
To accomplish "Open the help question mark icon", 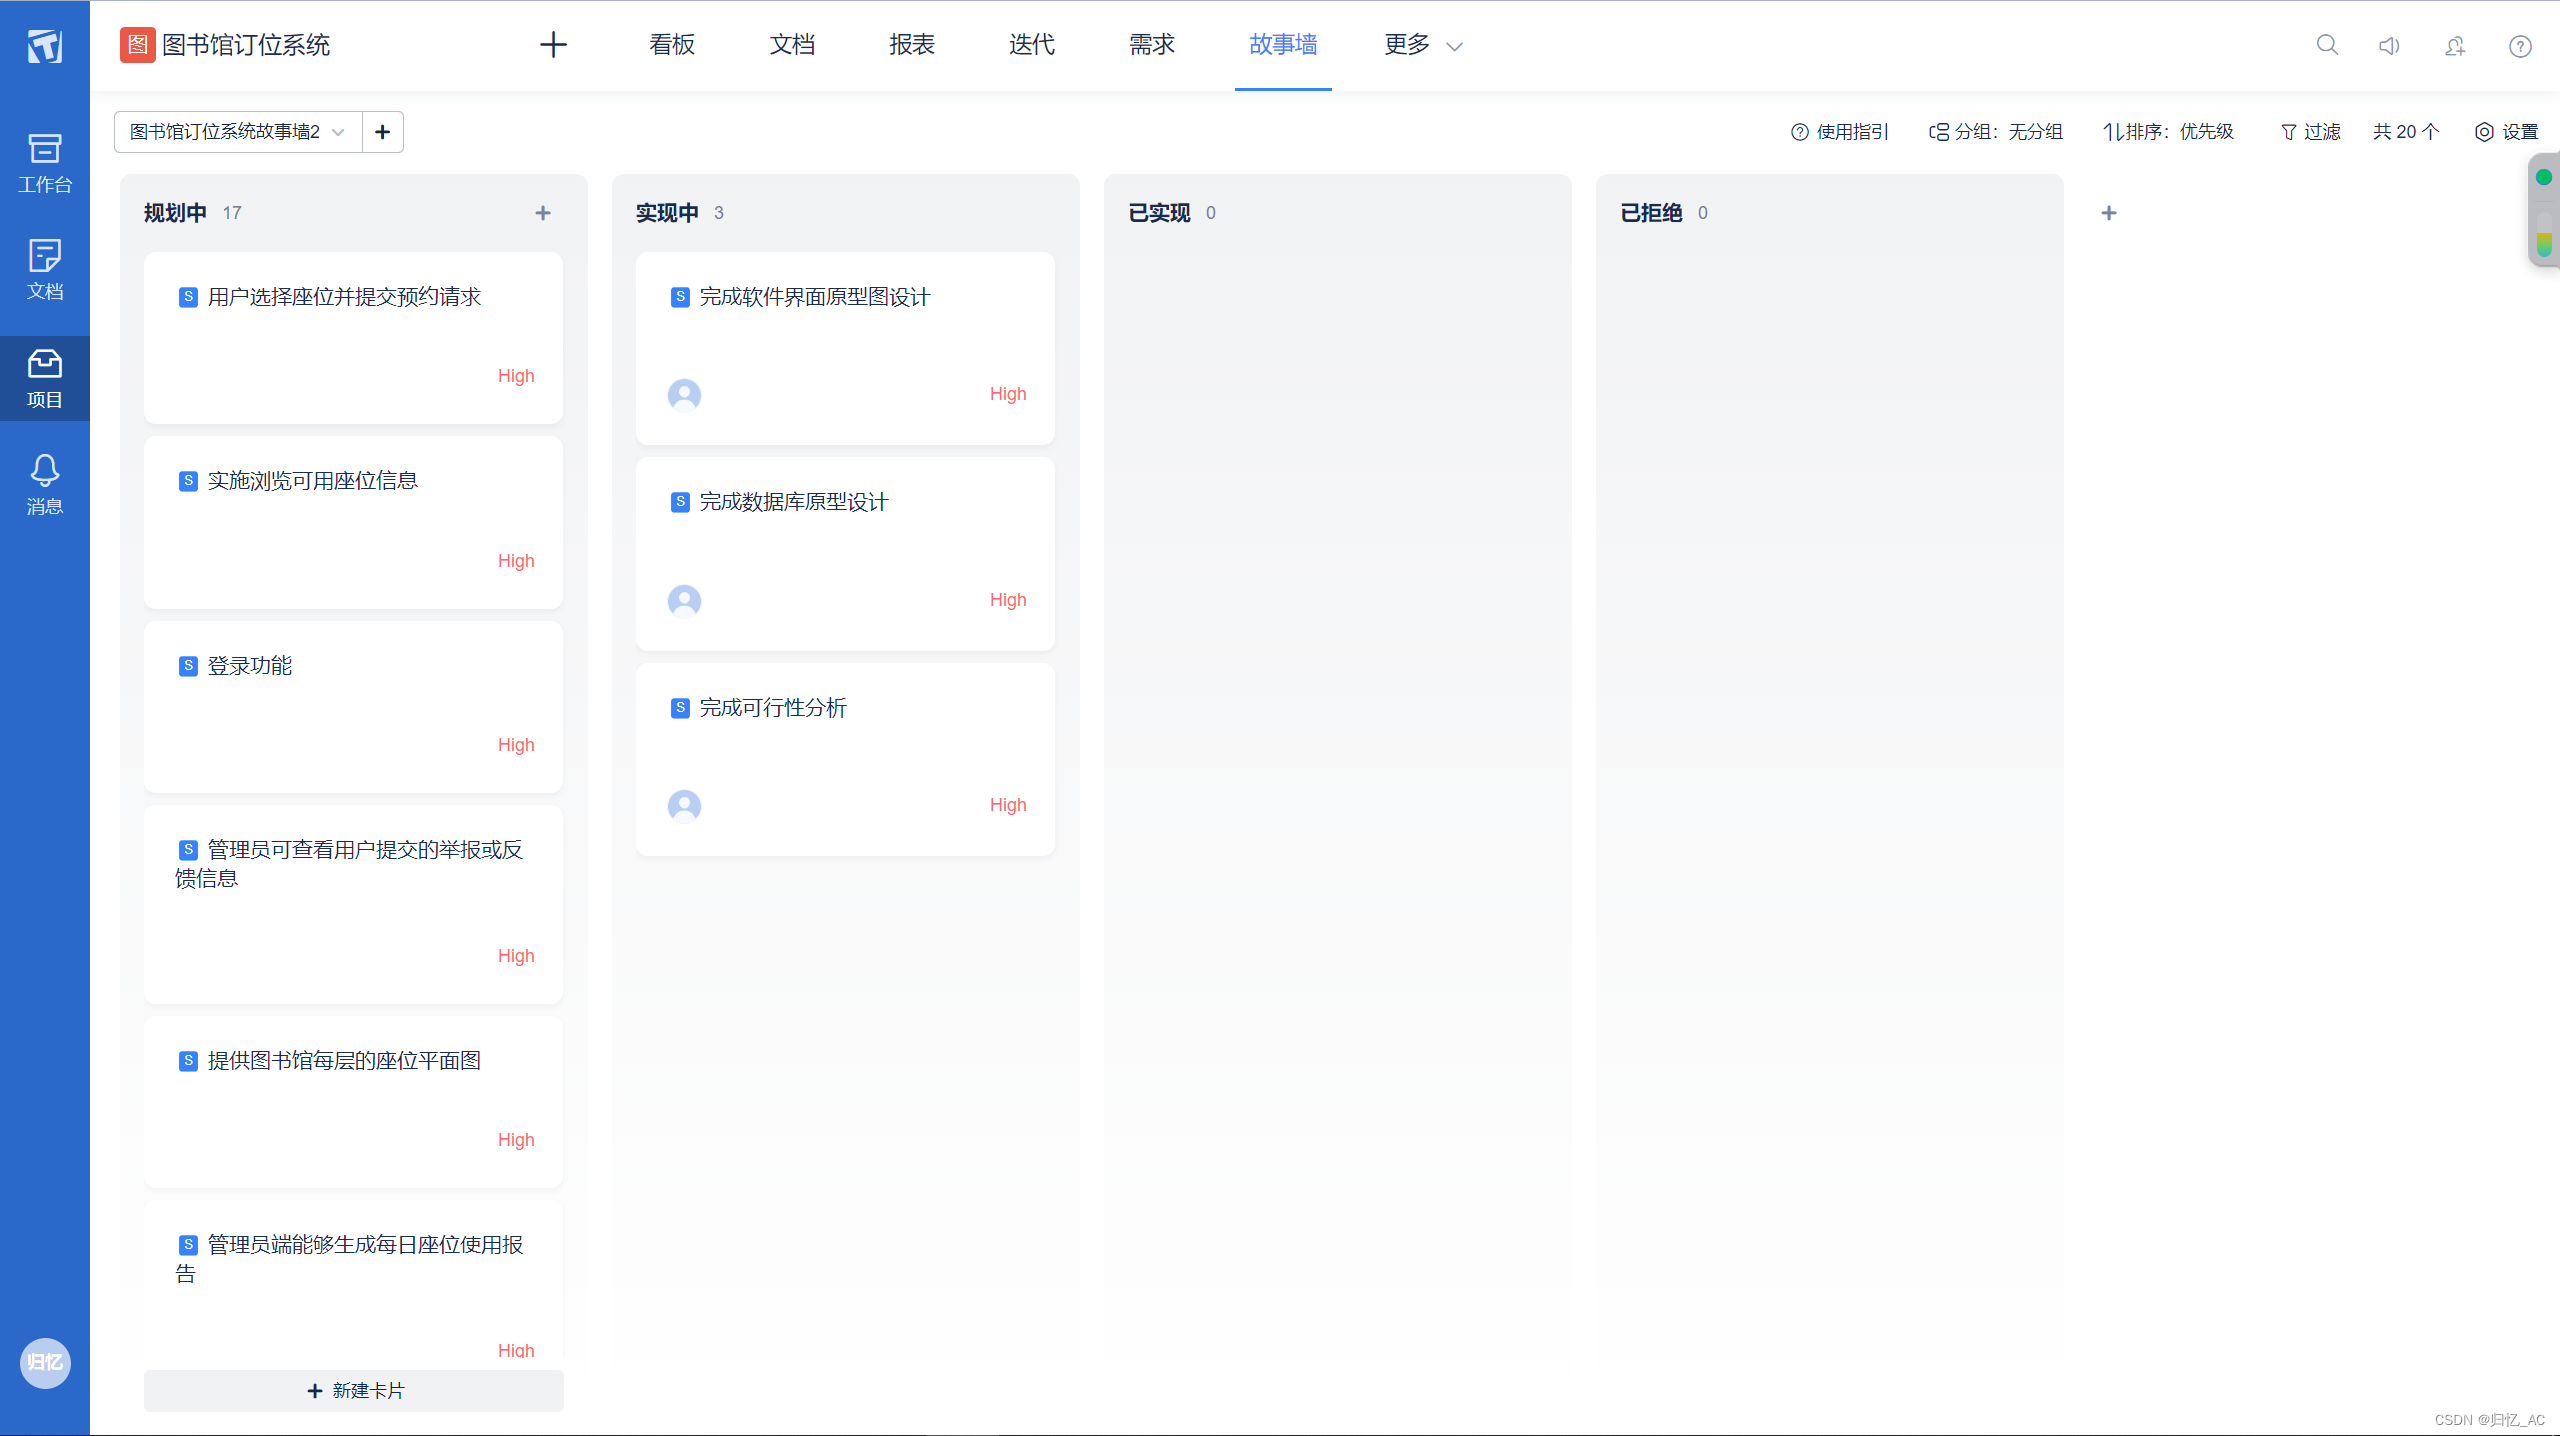I will tap(2520, 46).
